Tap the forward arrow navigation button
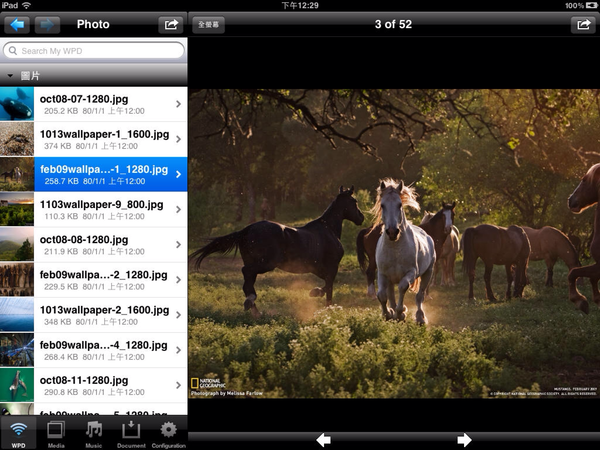The width and height of the screenshot is (600, 450). [x=47, y=24]
